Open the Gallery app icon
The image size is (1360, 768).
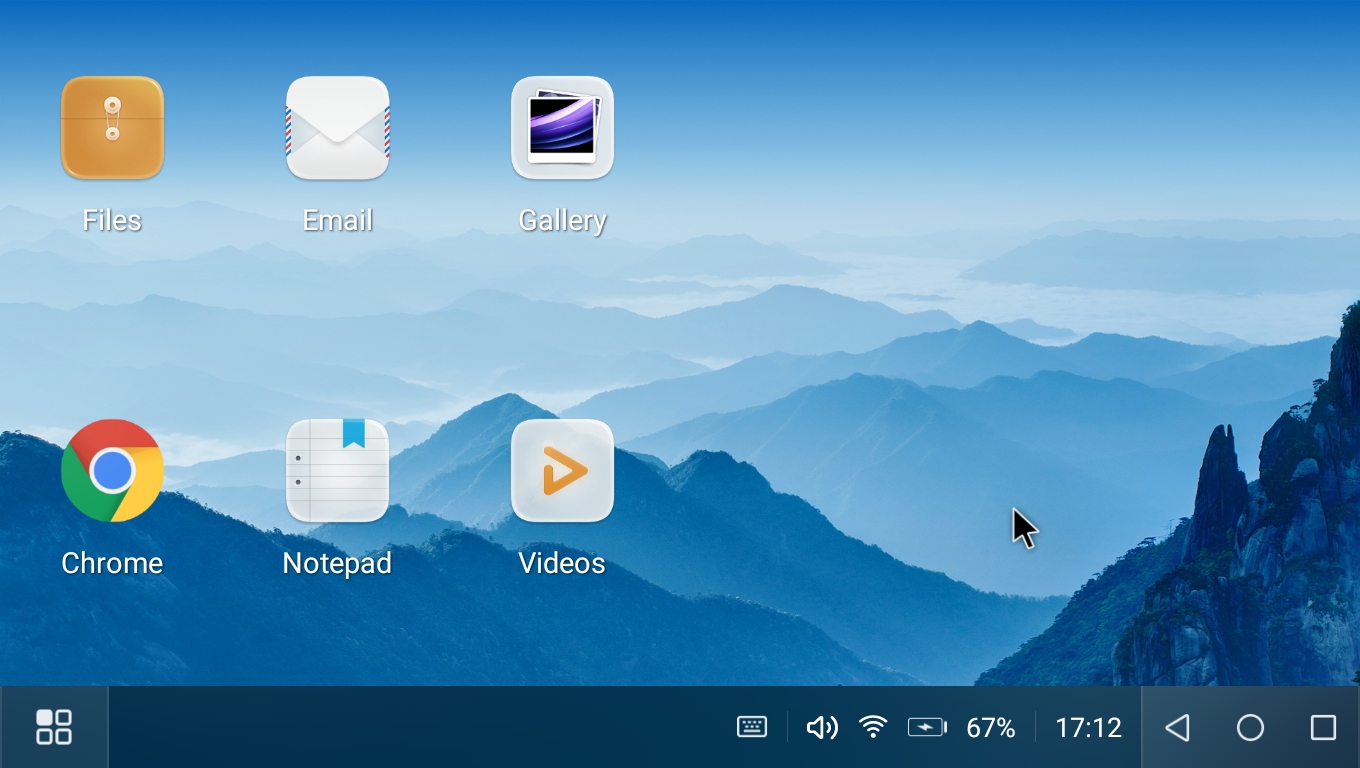point(562,128)
